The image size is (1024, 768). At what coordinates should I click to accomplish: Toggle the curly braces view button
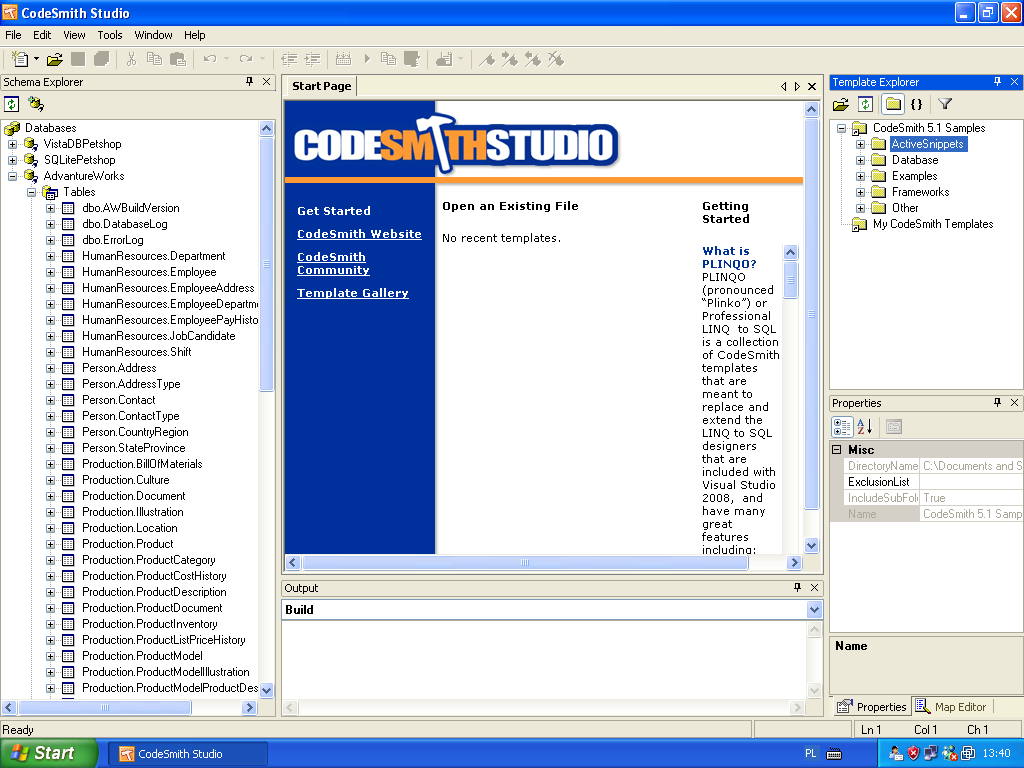917,104
